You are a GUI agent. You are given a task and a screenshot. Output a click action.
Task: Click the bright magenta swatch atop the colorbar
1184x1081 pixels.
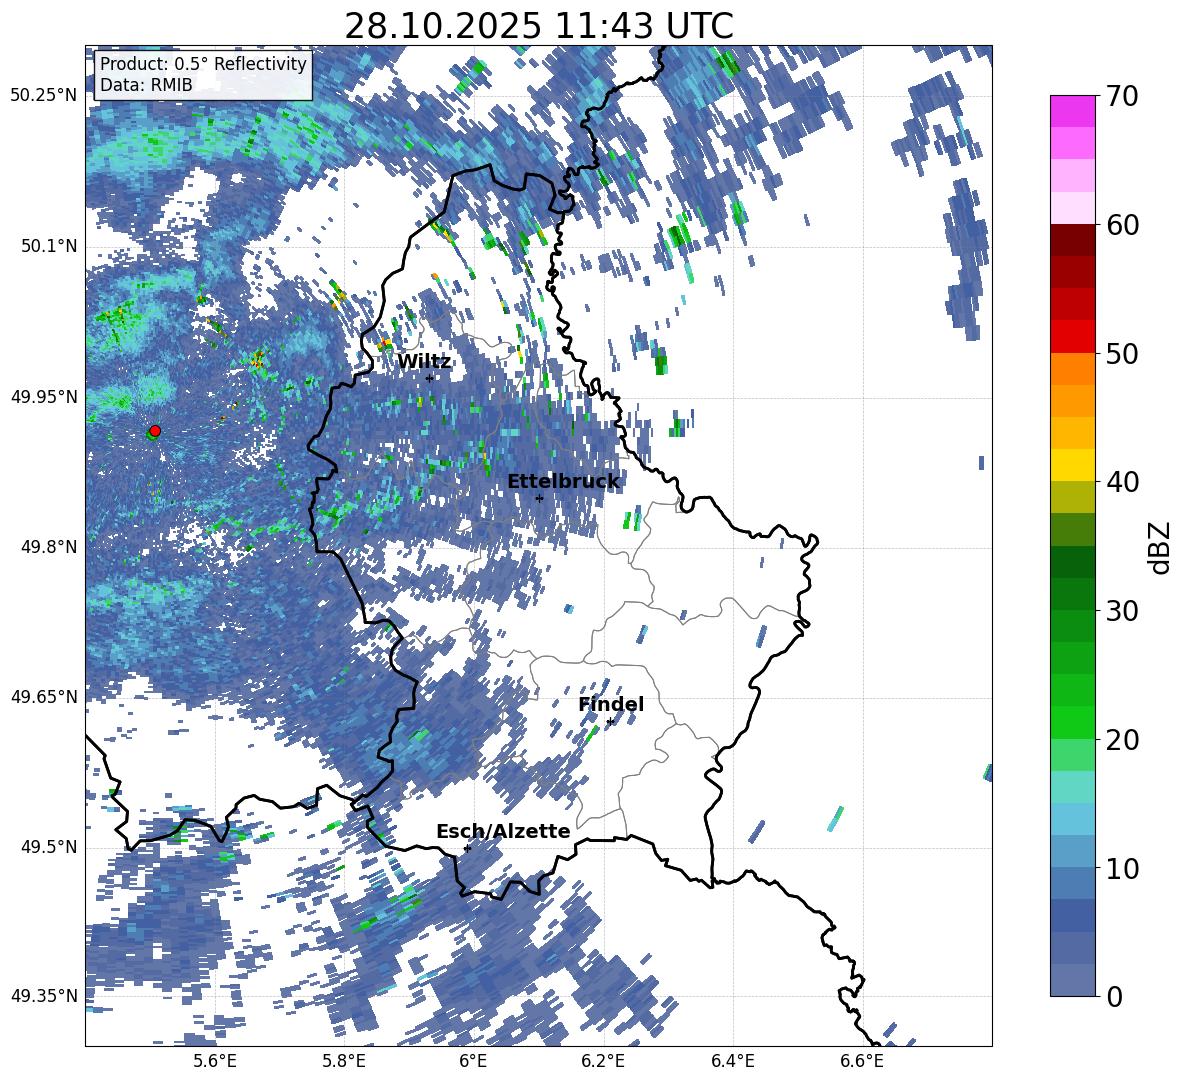[x=1072, y=111]
